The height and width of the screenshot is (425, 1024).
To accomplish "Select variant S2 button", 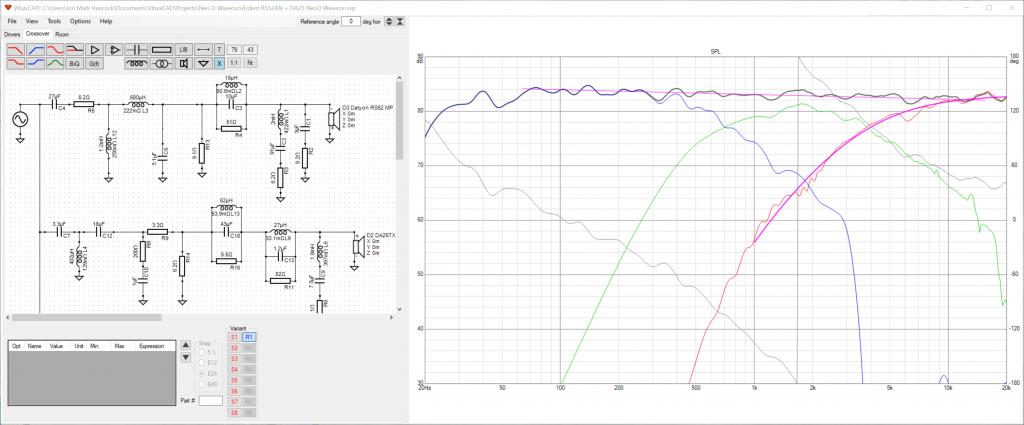I will pyautogui.click(x=234, y=348).
